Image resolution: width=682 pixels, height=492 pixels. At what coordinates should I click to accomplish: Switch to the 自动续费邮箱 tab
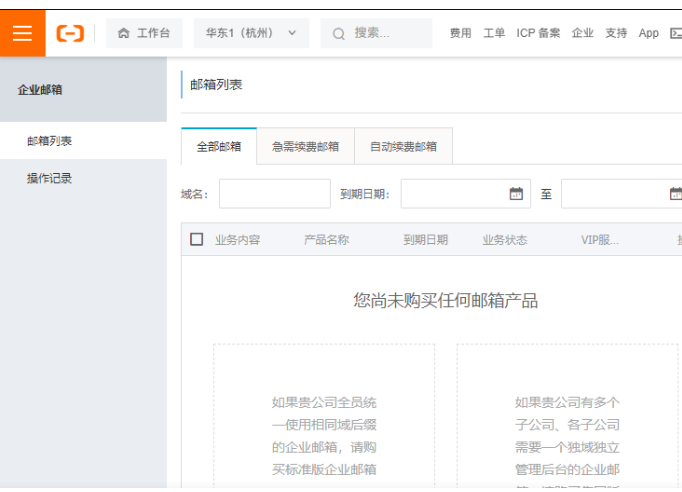click(403, 146)
